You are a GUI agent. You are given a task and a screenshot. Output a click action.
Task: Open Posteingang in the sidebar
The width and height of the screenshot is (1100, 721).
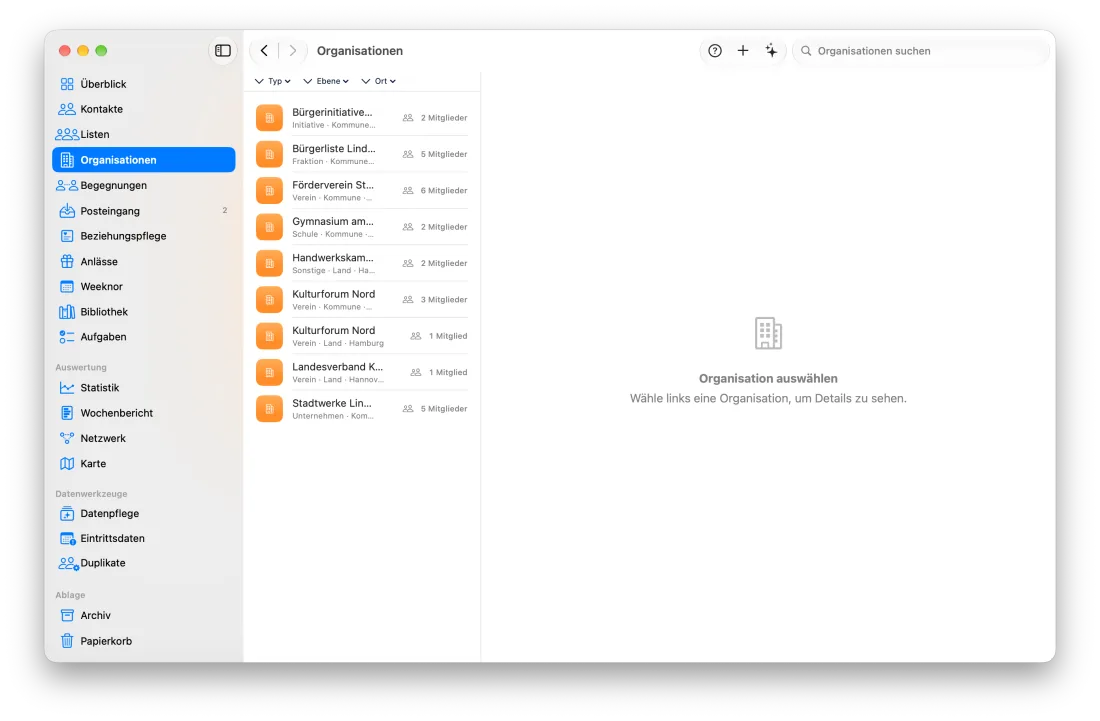(x=144, y=210)
